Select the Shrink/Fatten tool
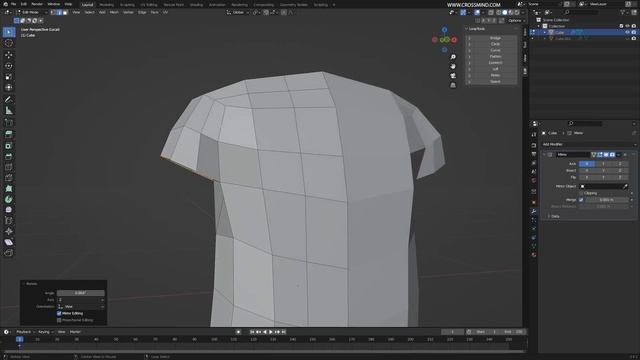This screenshot has height=360, width=640. pos(9,231)
